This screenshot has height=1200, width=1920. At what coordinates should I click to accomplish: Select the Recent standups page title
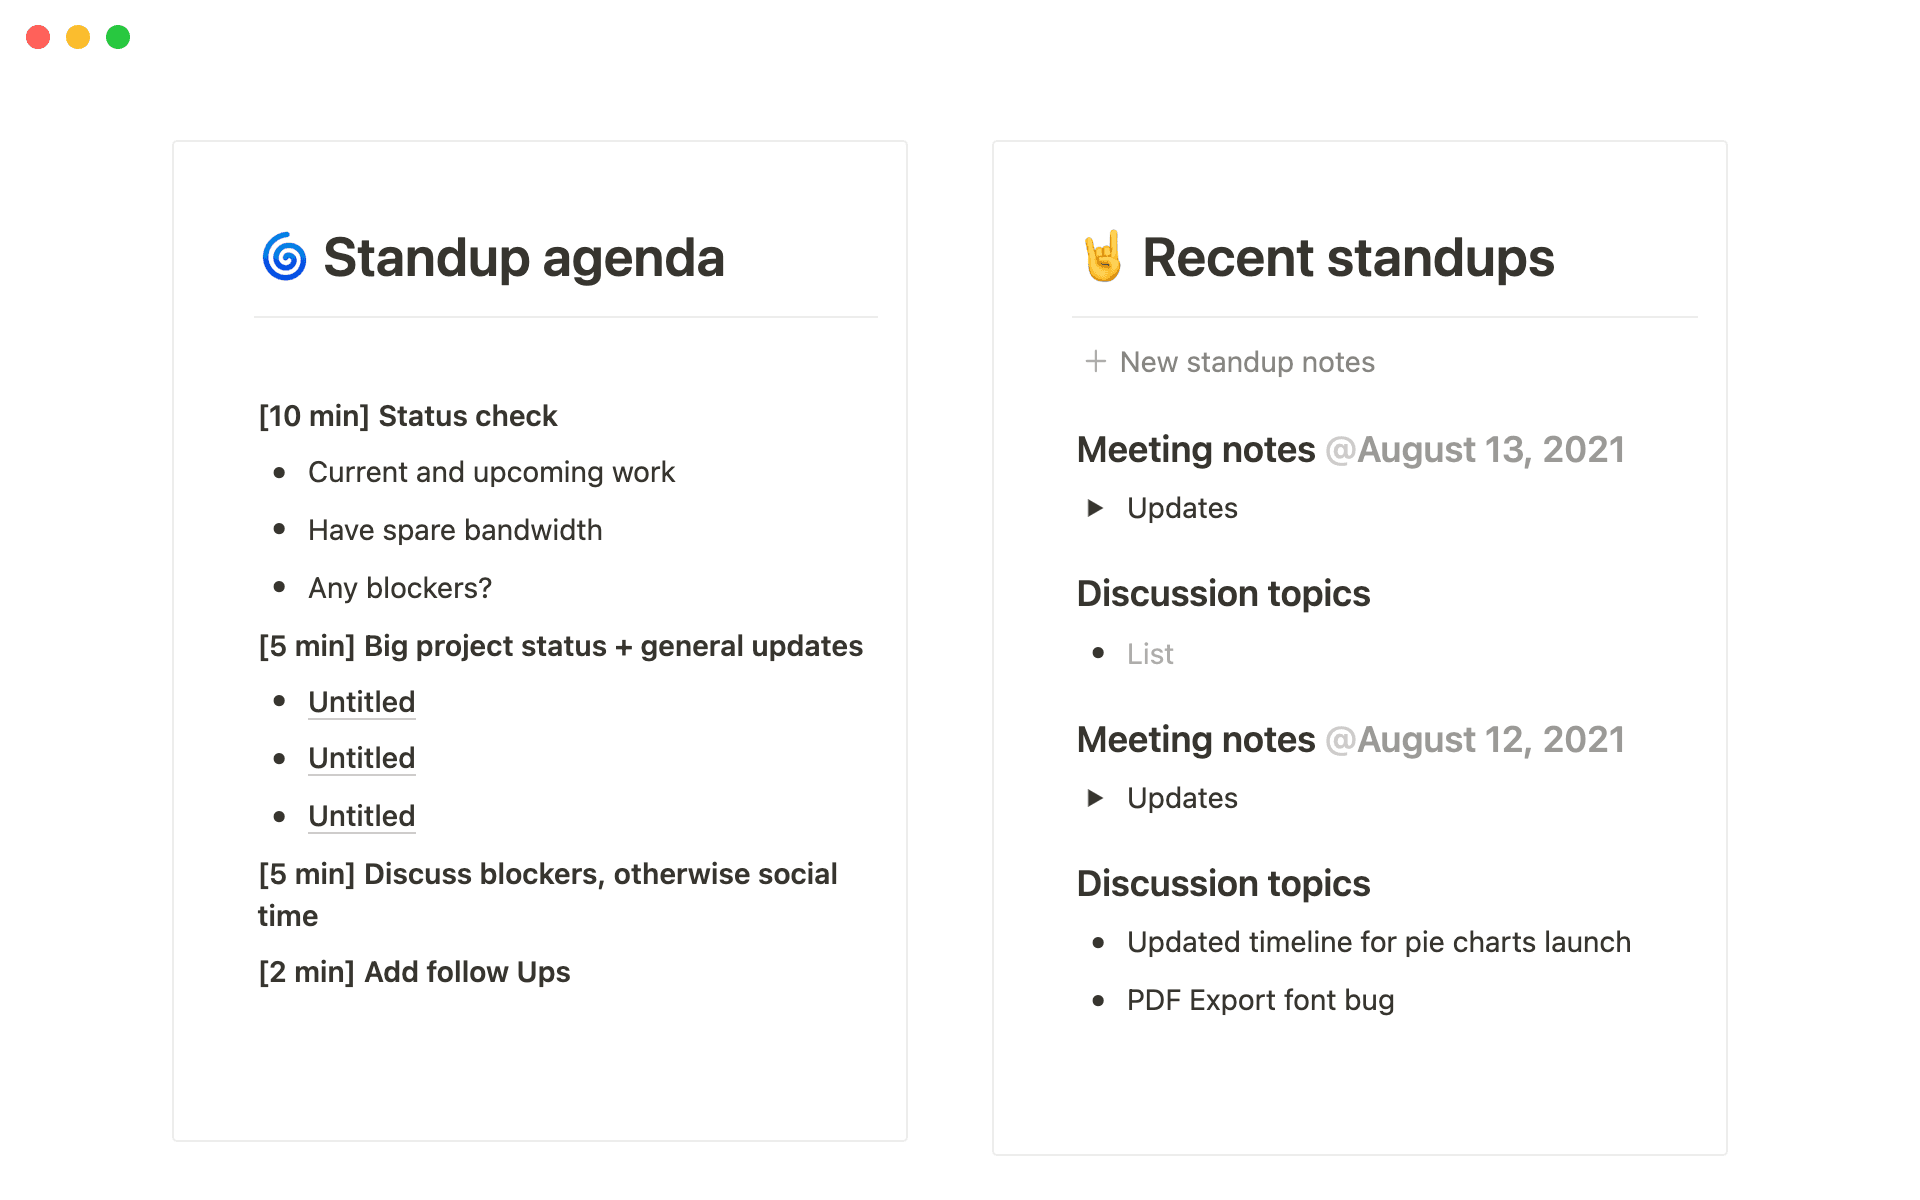click(1349, 258)
